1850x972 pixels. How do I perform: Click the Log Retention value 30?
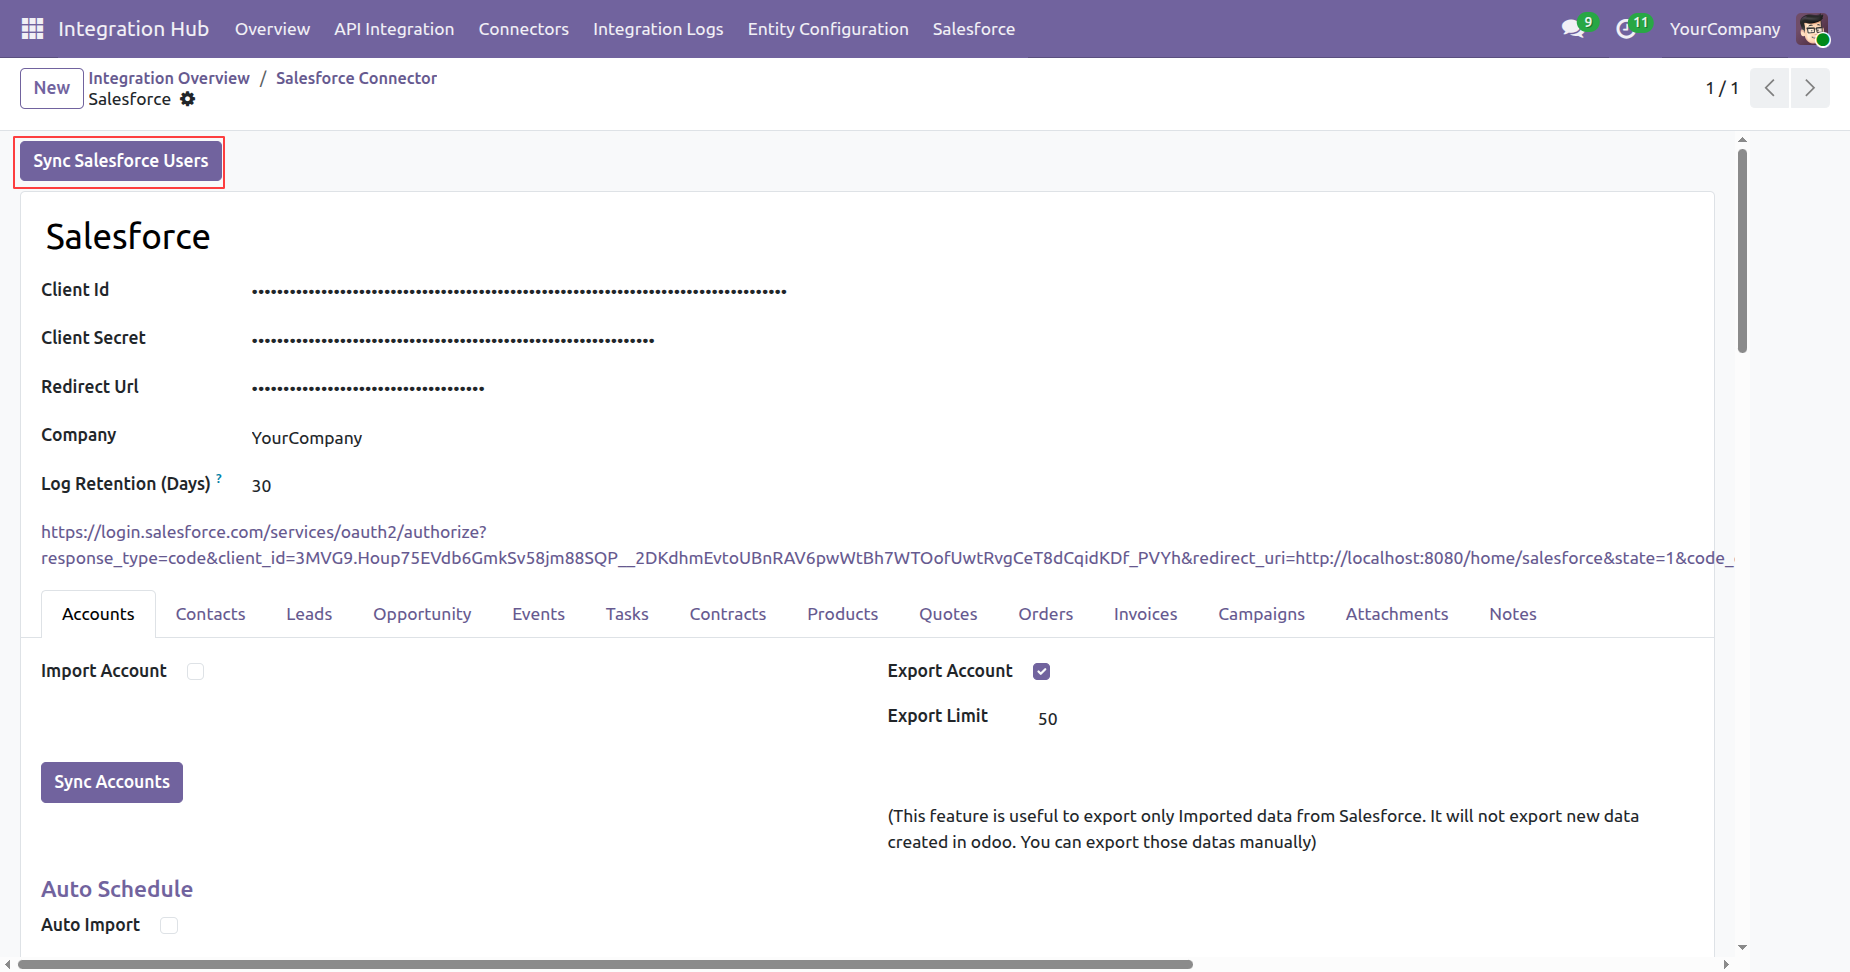coord(261,486)
